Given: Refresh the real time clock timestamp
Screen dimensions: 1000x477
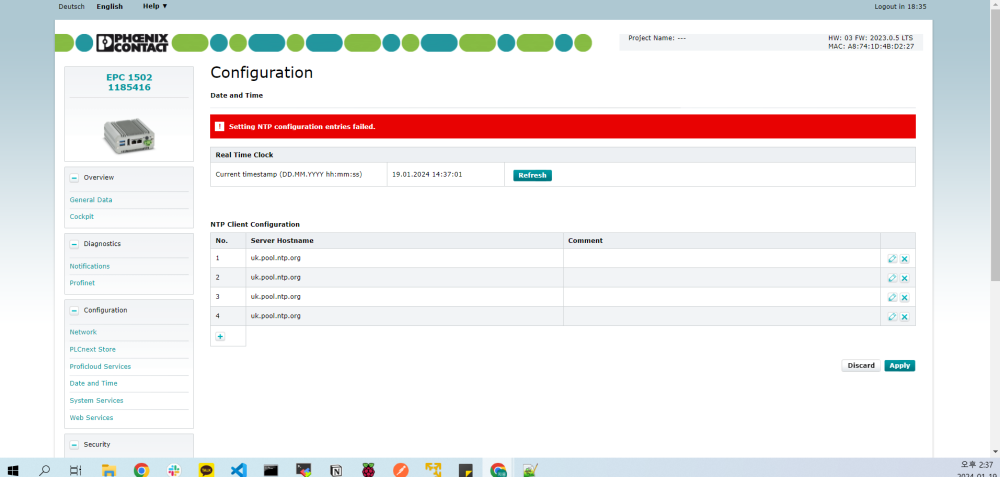Looking at the screenshot, I should point(532,175).
